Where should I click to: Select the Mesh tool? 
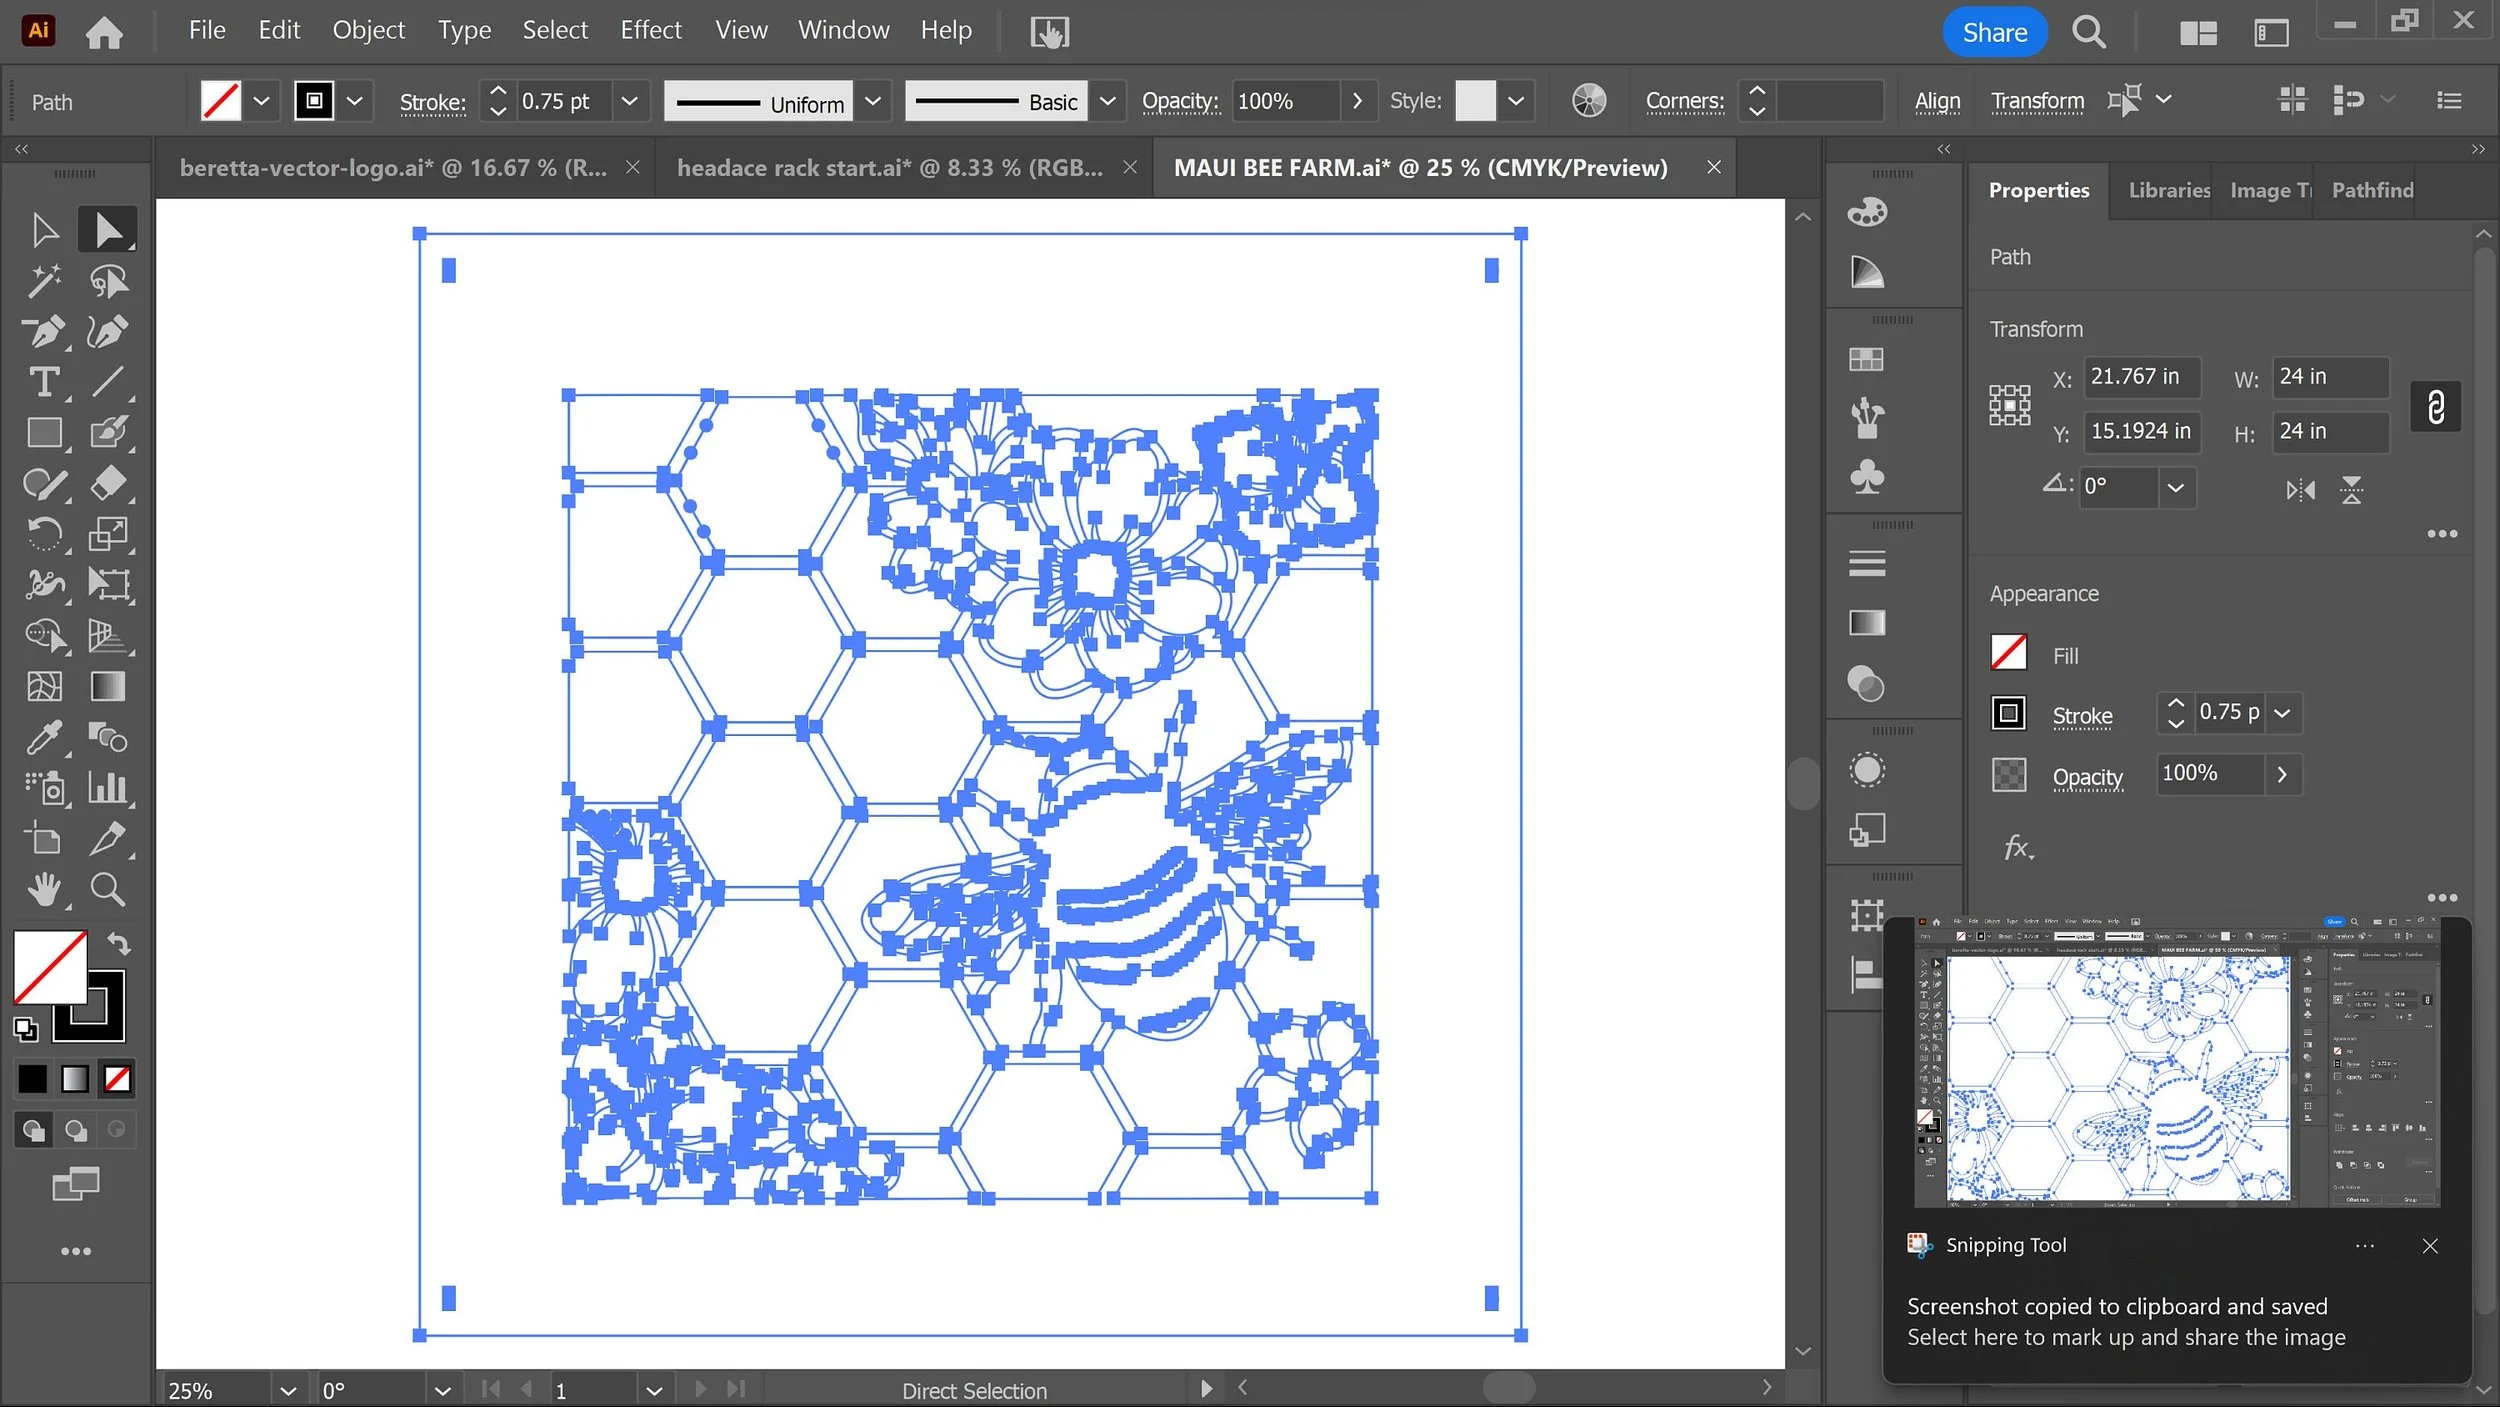(x=44, y=687)
